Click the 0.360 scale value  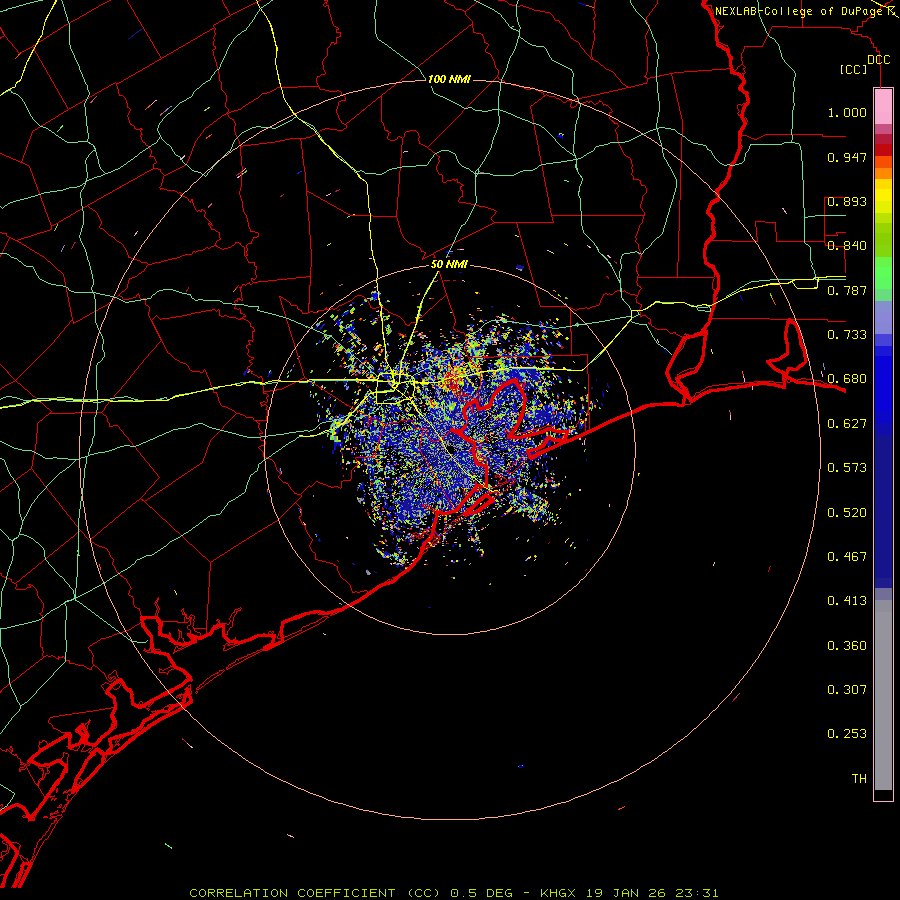(847, 646)
